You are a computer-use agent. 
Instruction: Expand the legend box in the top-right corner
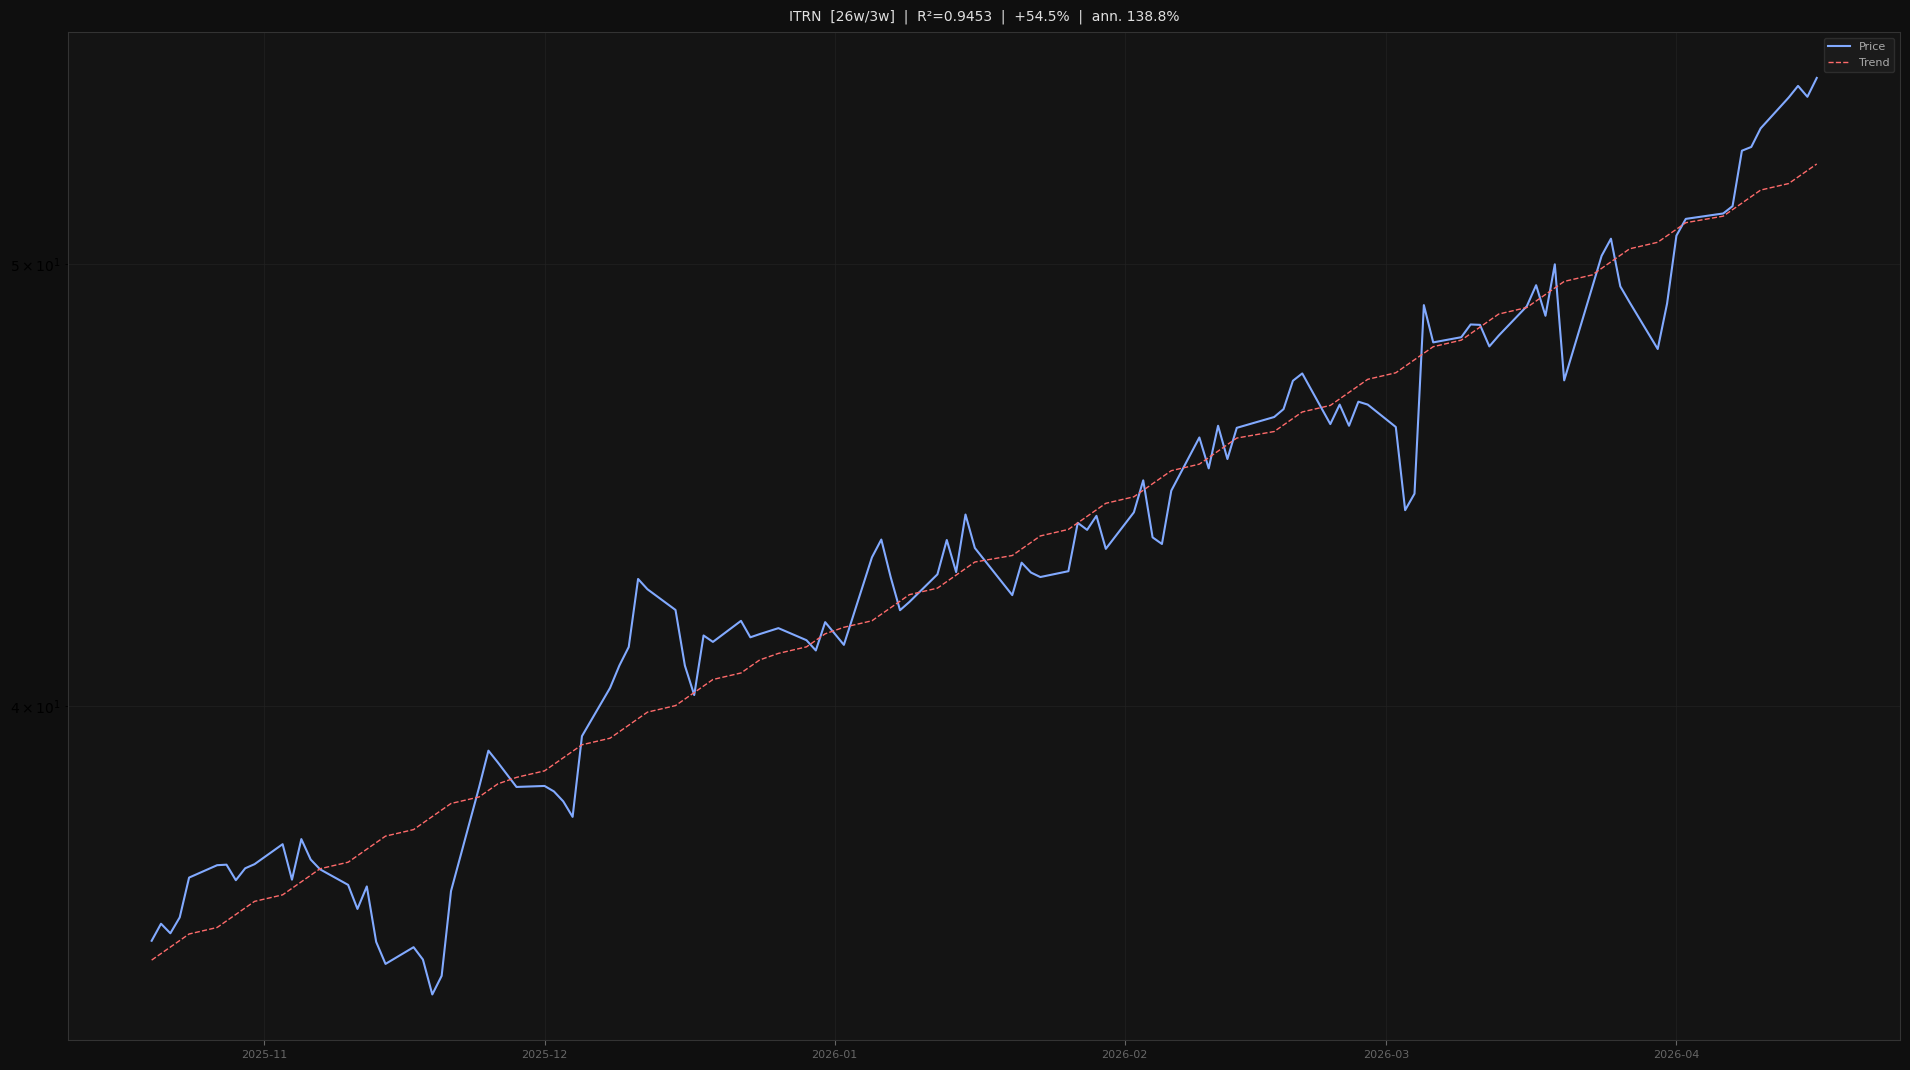(x=1857, y=54)
